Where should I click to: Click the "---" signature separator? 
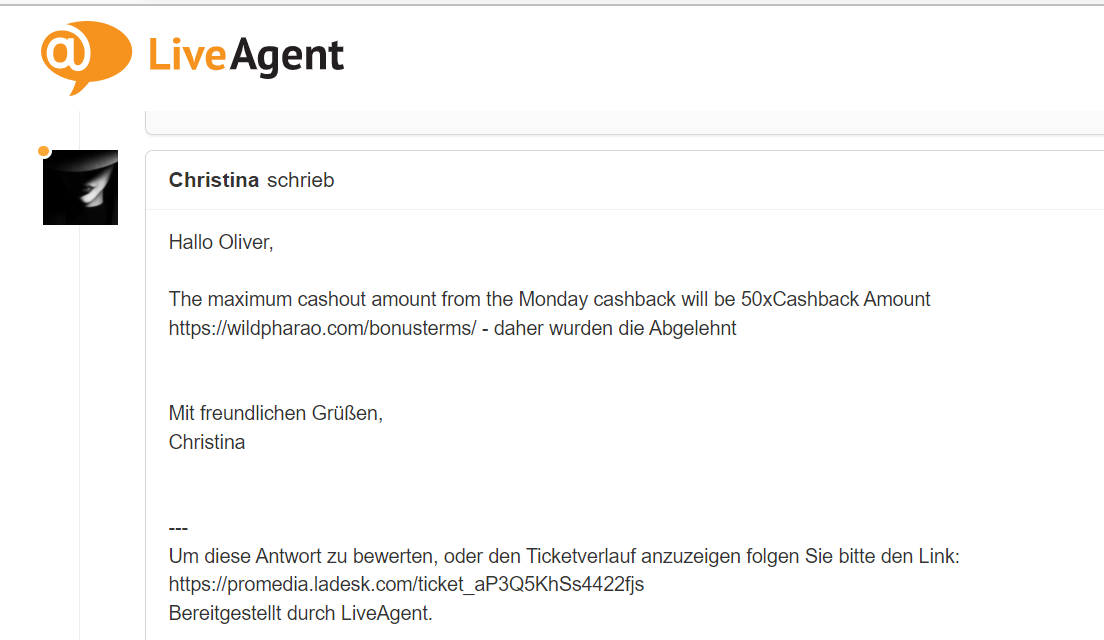[x=178, y=528]
